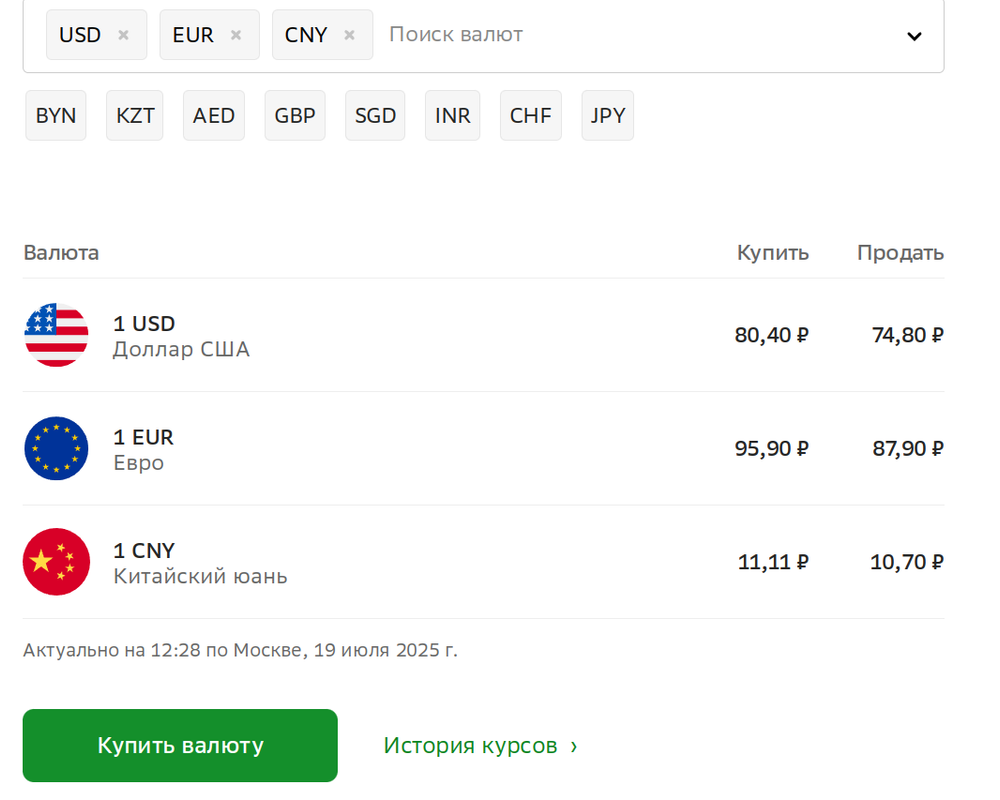Remove the CNY currency chip
Screen dimensions: 1000x800
point(349,35)
